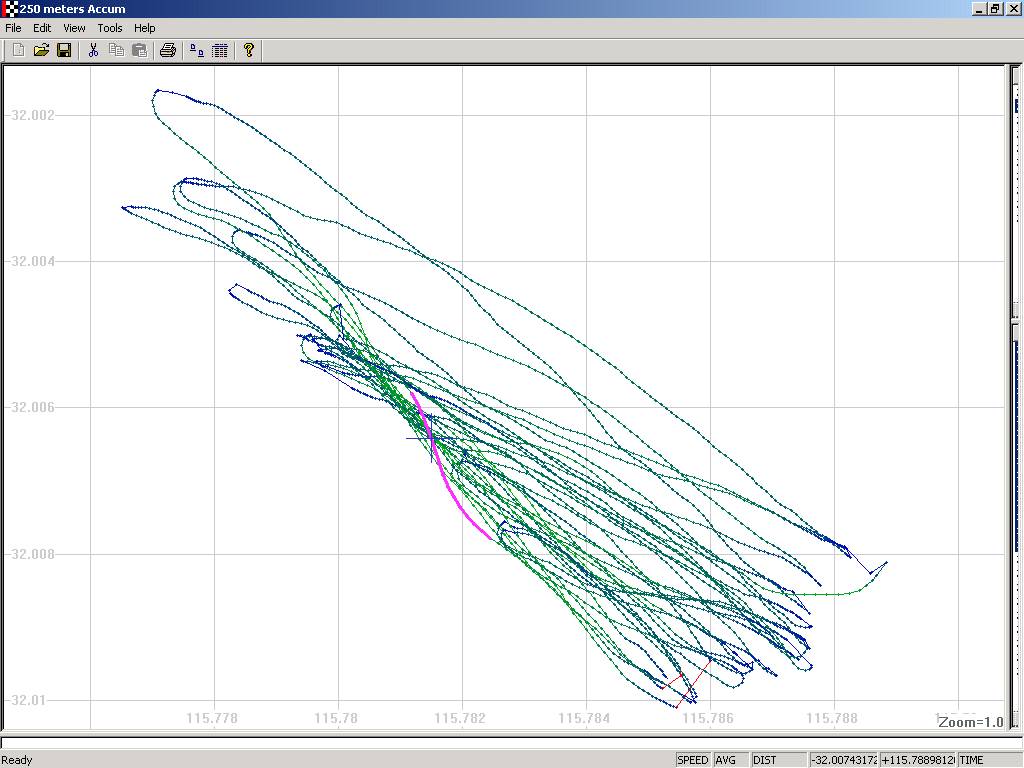Click the two-marker toolbar icon beside Print
Image resolution: width=1024 pixels, height=768 pixels.
pos(197,50)
